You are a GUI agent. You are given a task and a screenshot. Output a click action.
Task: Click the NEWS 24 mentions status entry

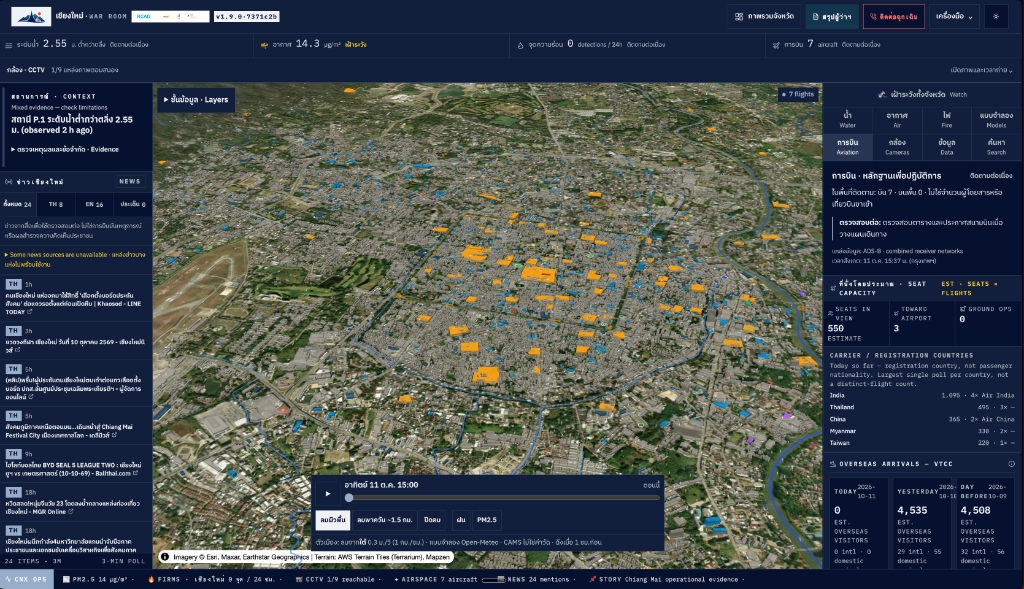coord(539,579)
